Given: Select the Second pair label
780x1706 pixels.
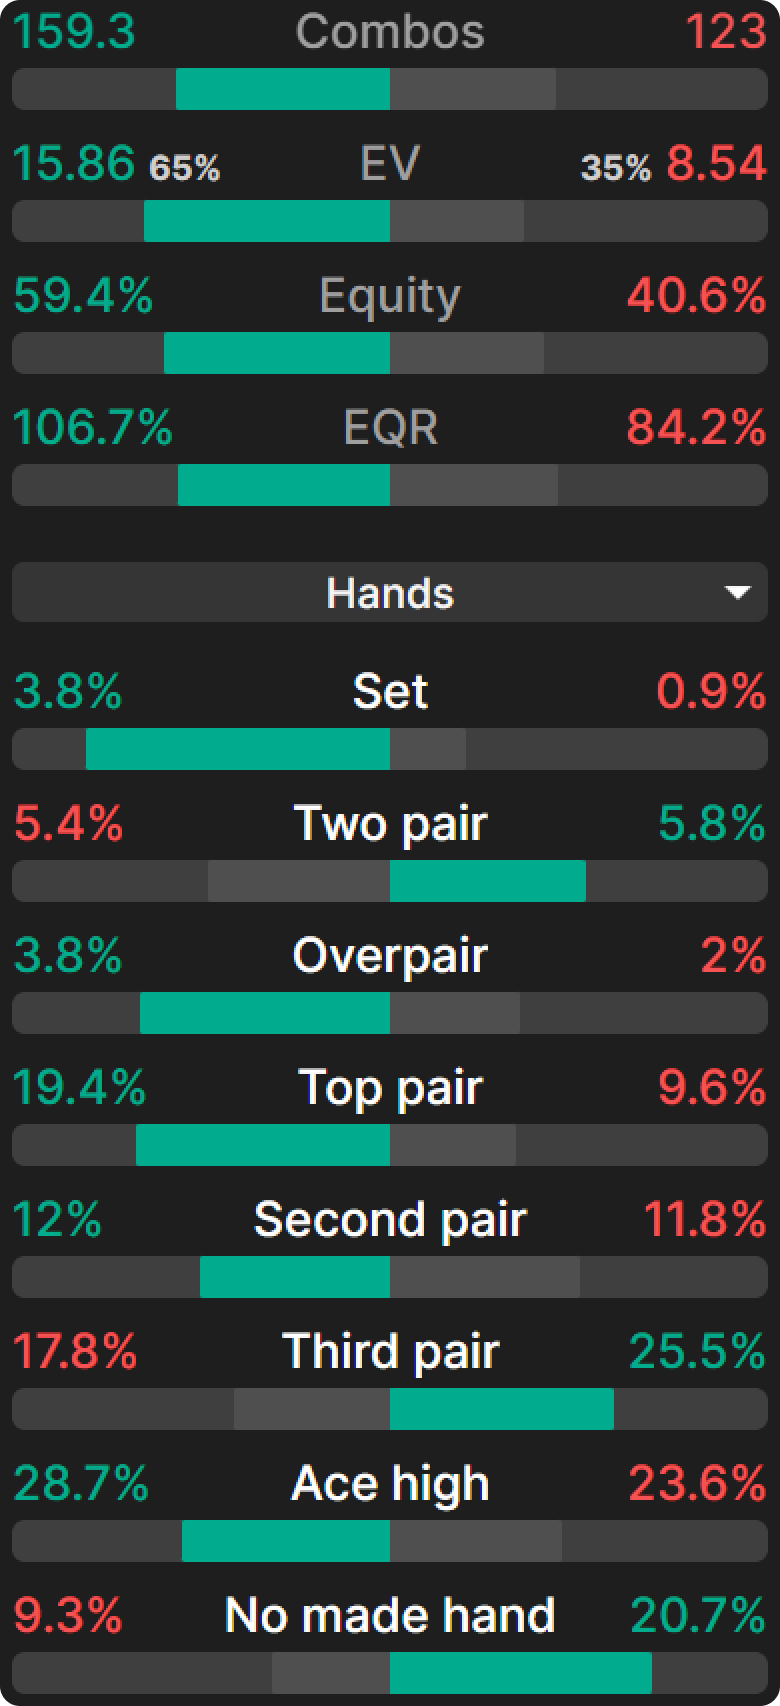Looking at the screenshot, I should (x=390, y=1219).
